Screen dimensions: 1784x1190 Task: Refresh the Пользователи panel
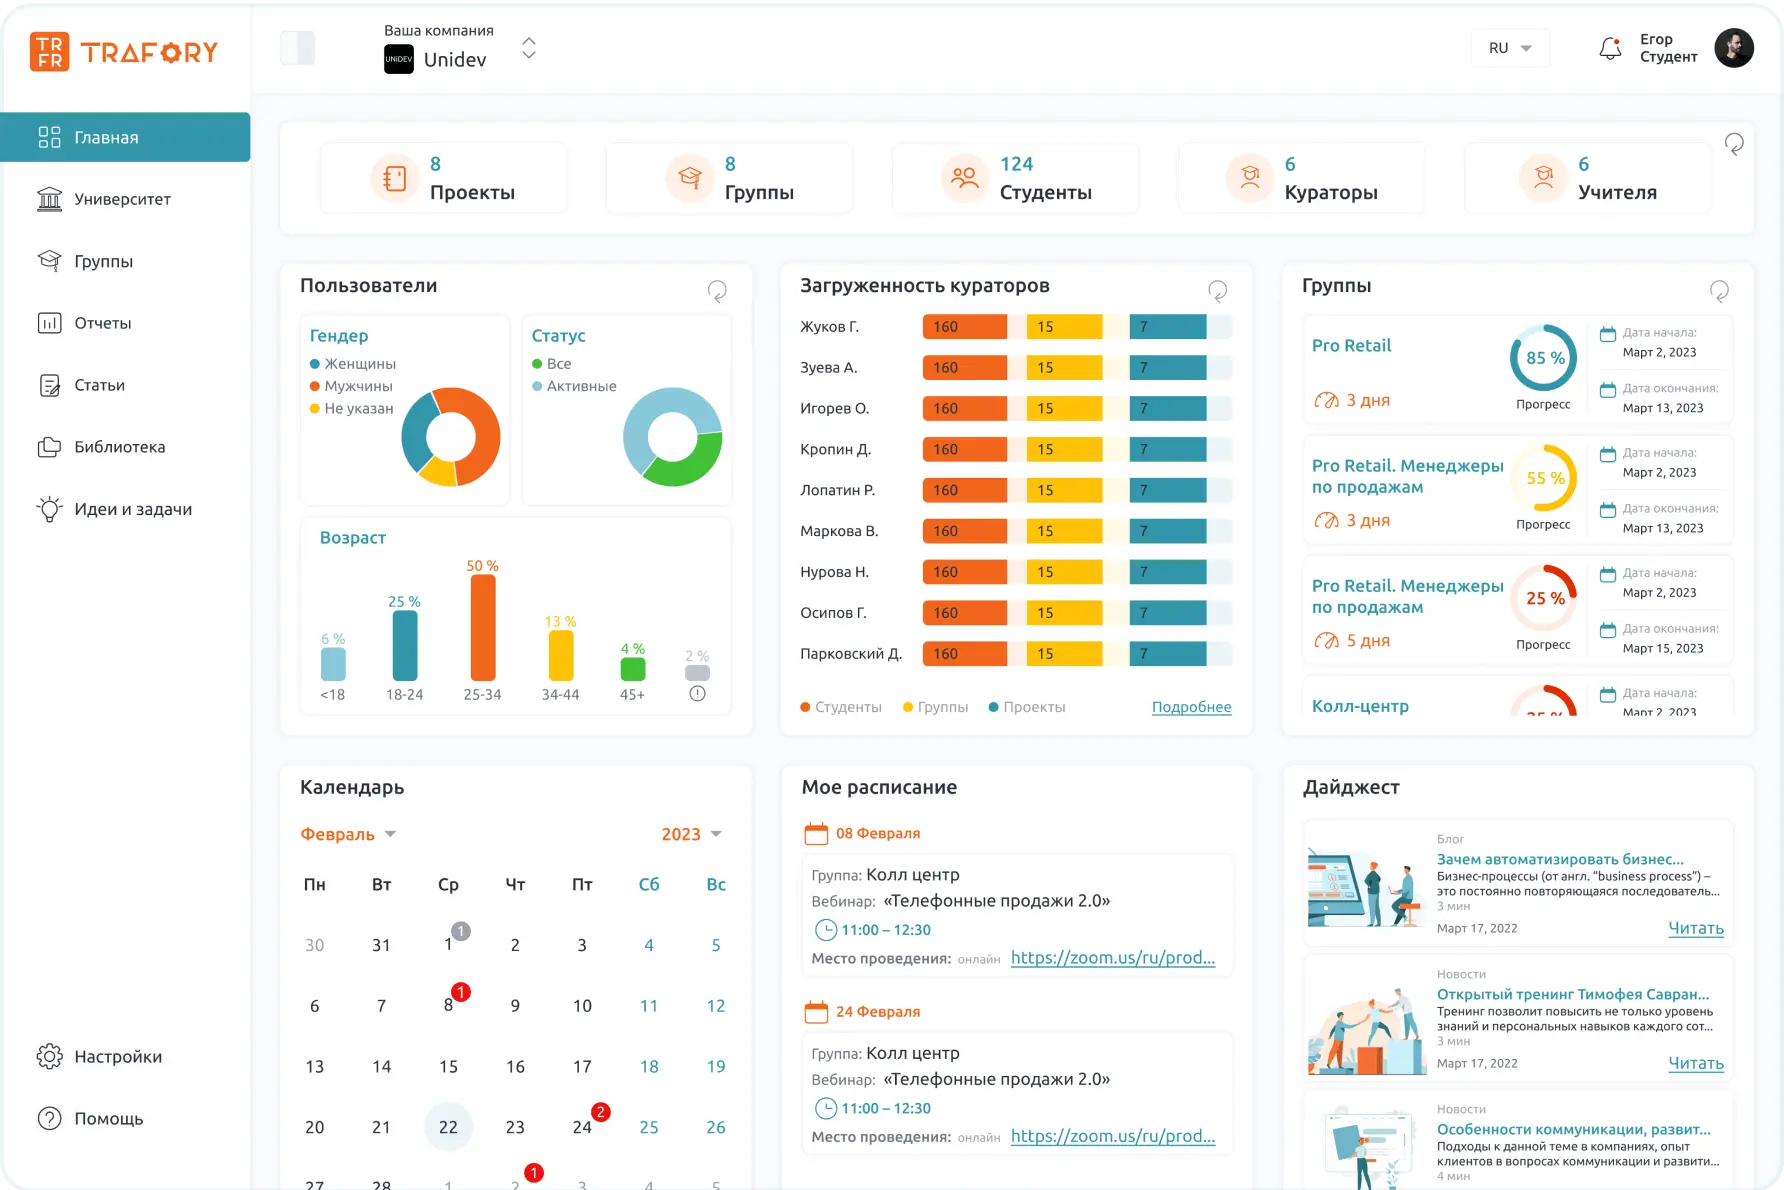point(717,291)
